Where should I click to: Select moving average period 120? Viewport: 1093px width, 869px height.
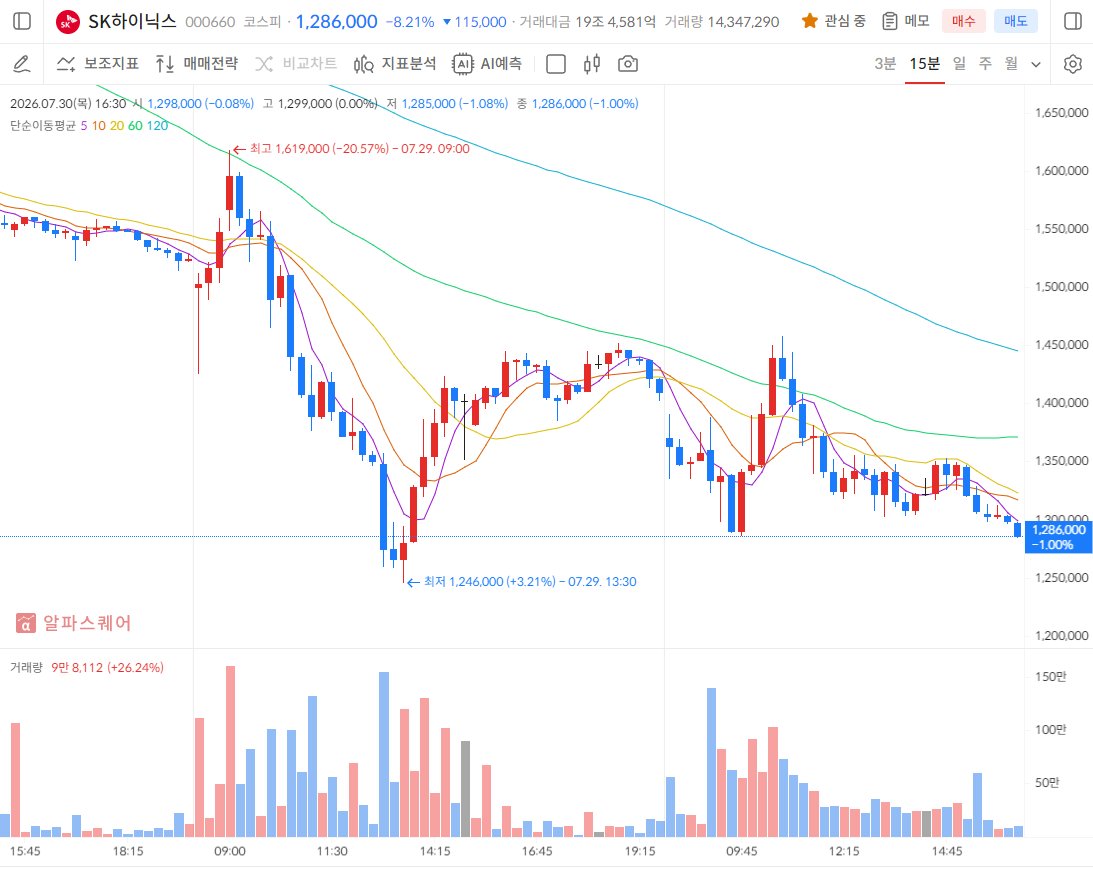tap(158, 125)
